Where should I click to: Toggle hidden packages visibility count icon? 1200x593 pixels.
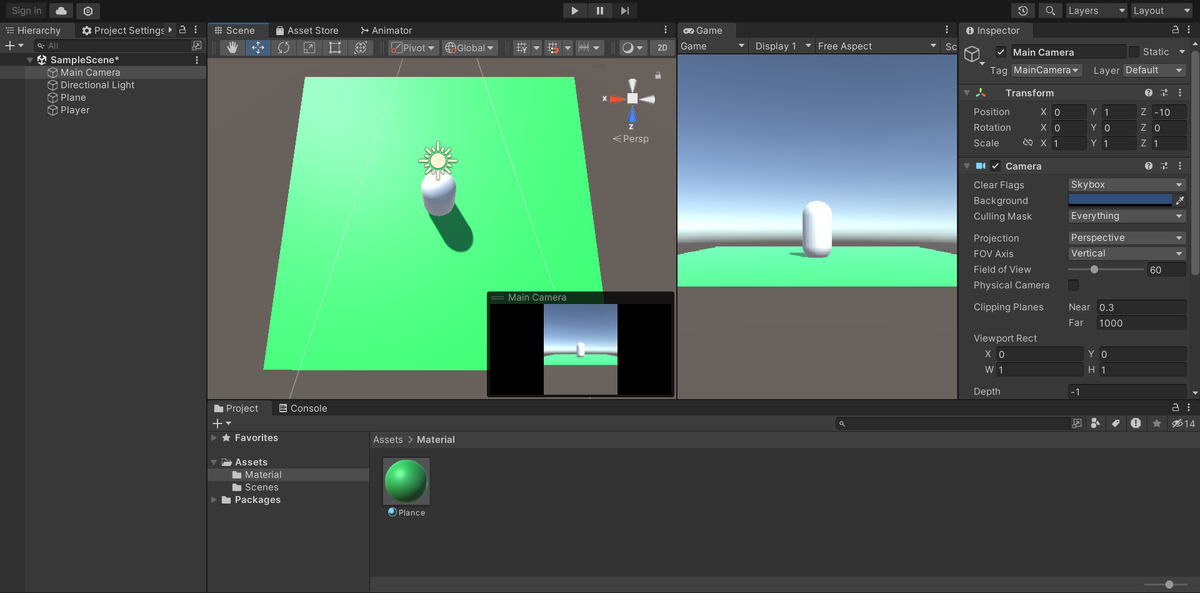tap(1183, 424)
